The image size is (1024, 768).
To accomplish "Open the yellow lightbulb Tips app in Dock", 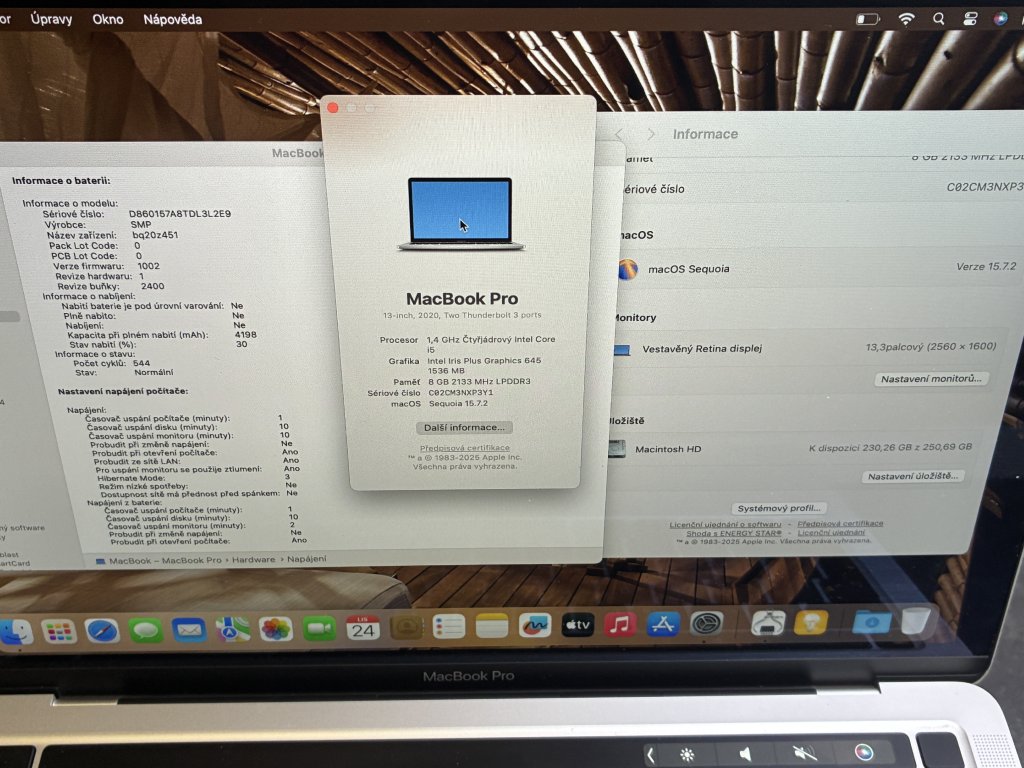I will [x=811, y=622].
